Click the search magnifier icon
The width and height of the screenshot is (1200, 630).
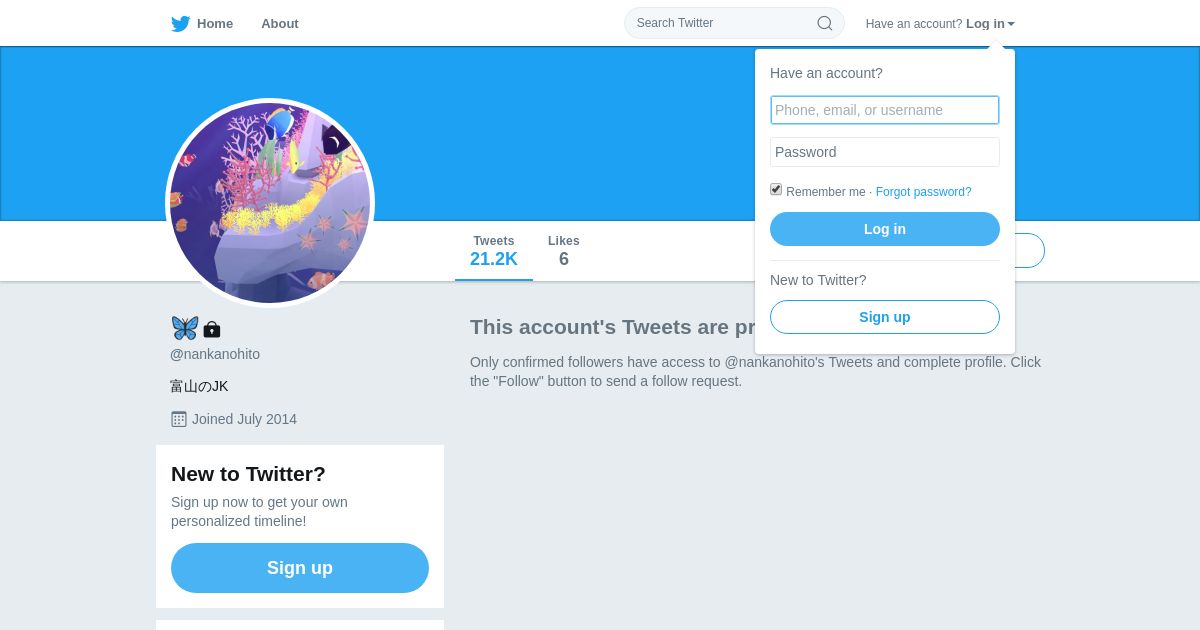click(x=825, y=23)
